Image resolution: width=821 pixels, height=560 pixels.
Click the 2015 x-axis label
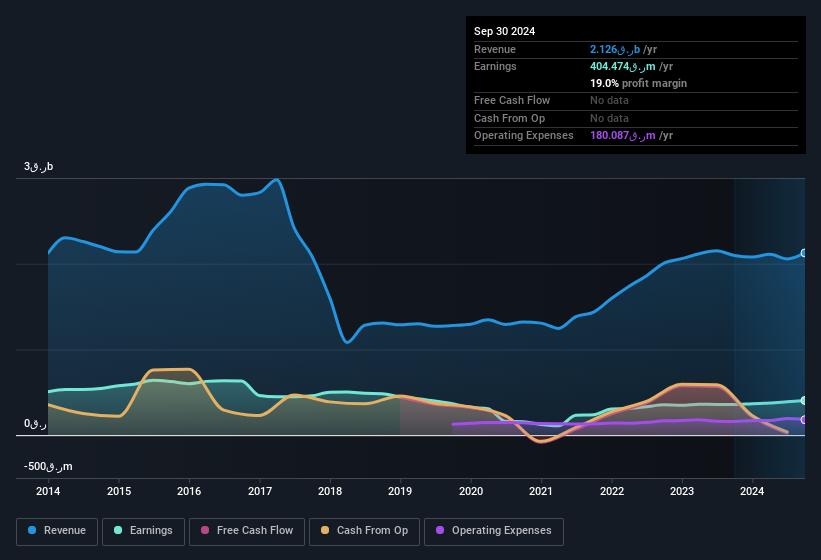[x=119, y=491]
